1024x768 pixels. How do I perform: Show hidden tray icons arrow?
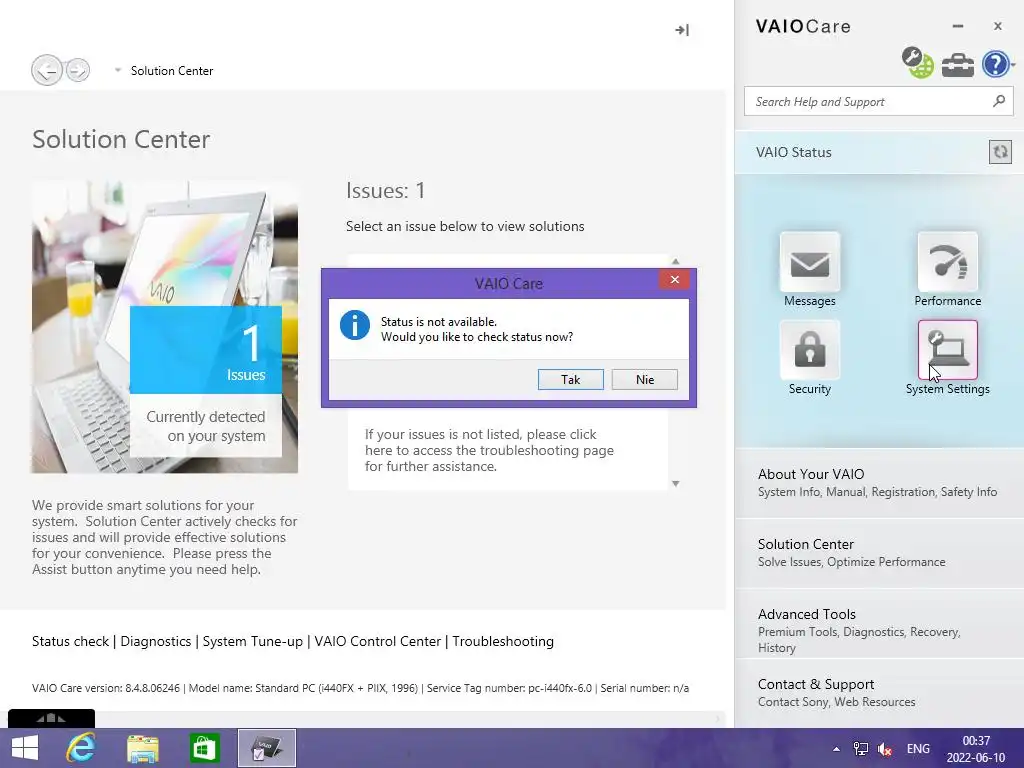tap(836, 749)
